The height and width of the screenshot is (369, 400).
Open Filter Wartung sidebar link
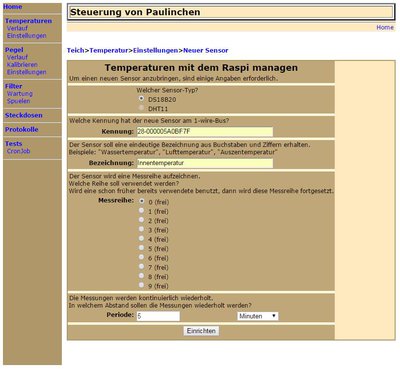click(20, 94)
